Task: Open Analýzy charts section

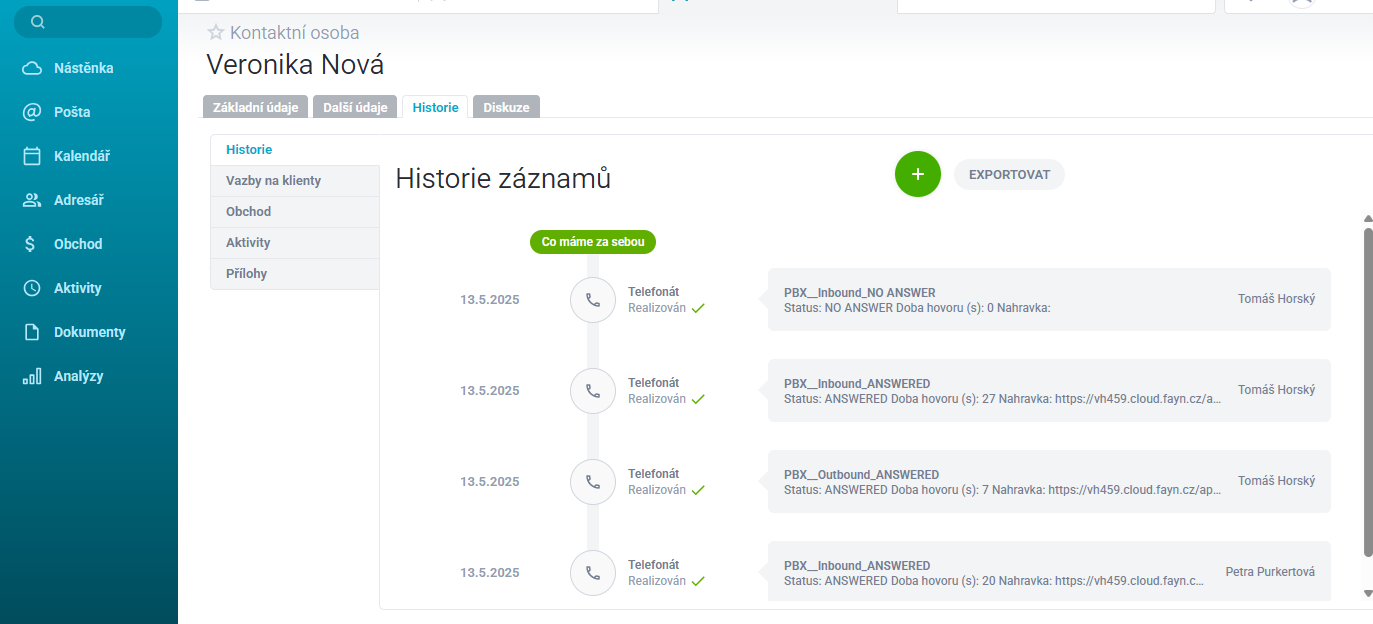Action: [78, 376]
